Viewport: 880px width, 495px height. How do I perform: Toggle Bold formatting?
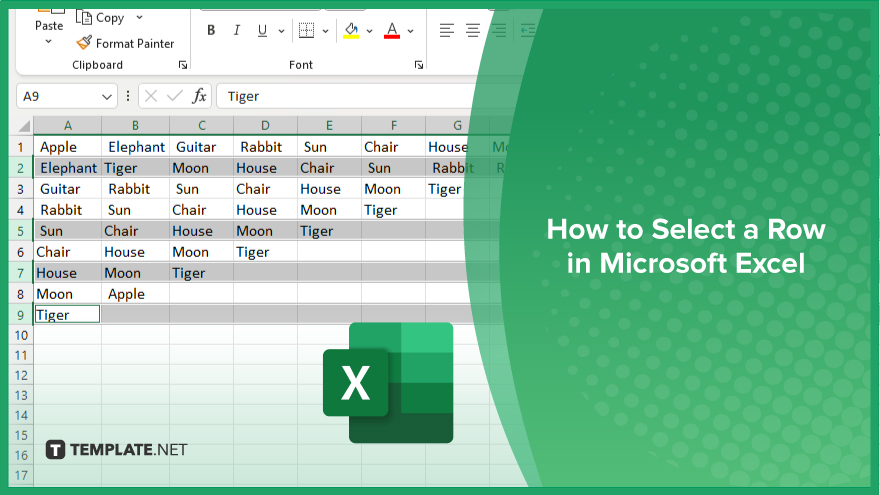211,30
